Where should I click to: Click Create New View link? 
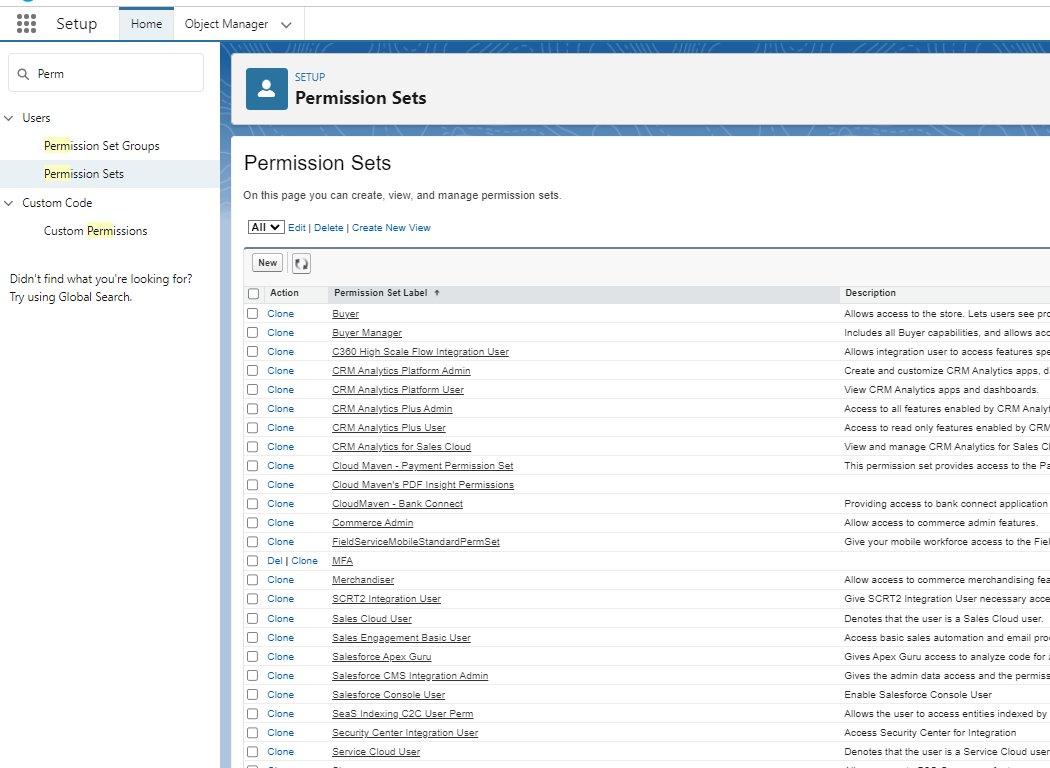tap(391, 228)
